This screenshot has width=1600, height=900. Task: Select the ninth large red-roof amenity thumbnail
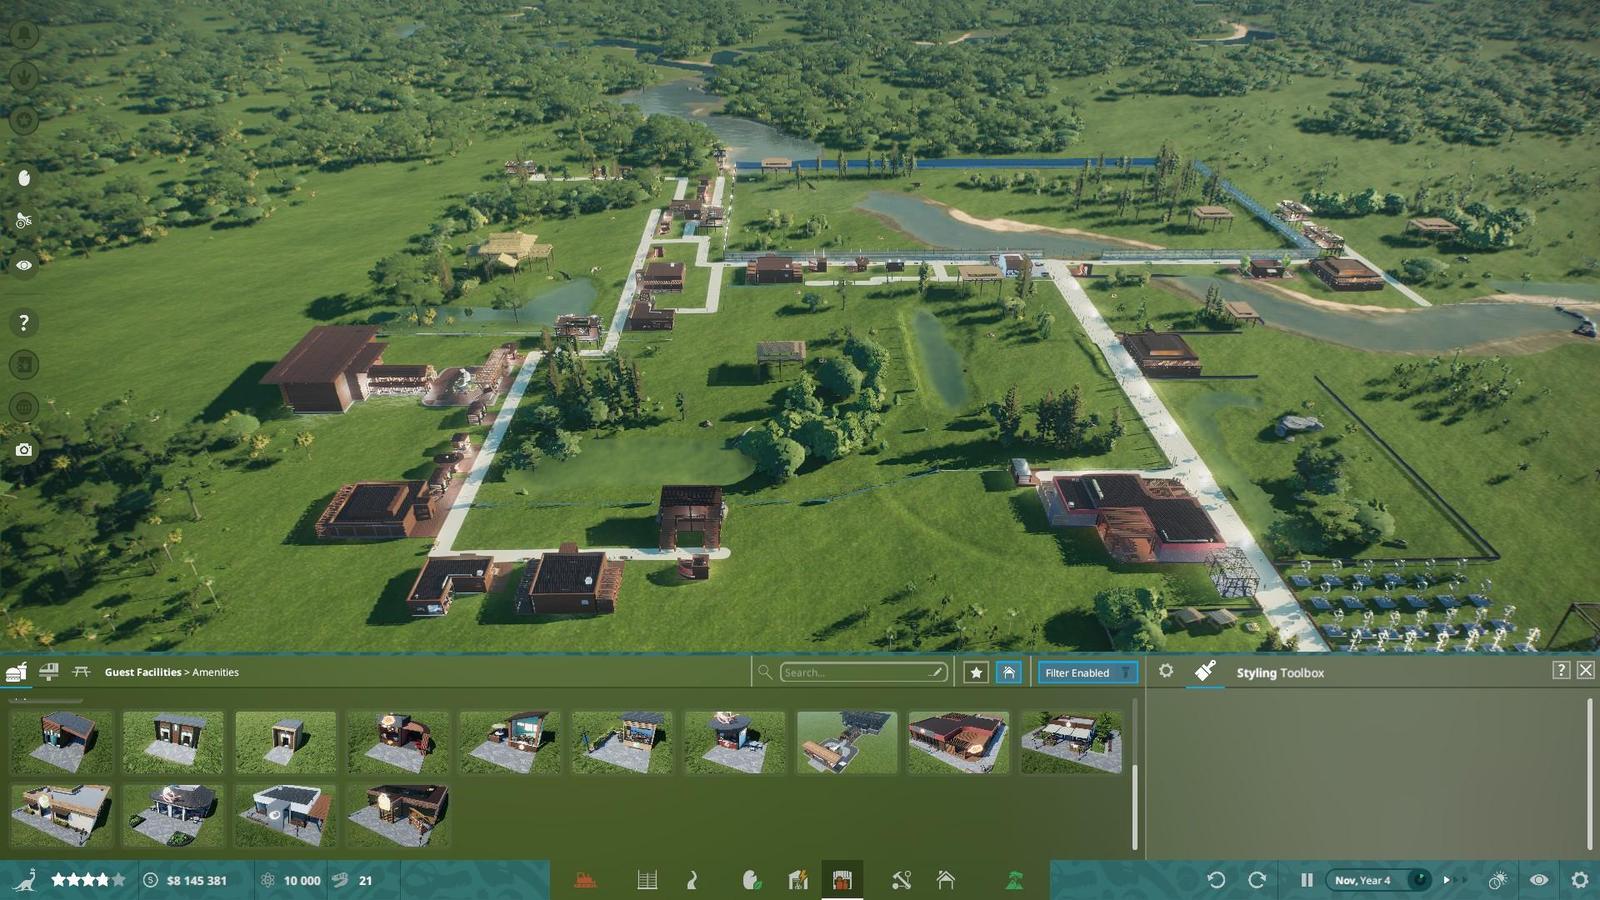coord(959,742)
